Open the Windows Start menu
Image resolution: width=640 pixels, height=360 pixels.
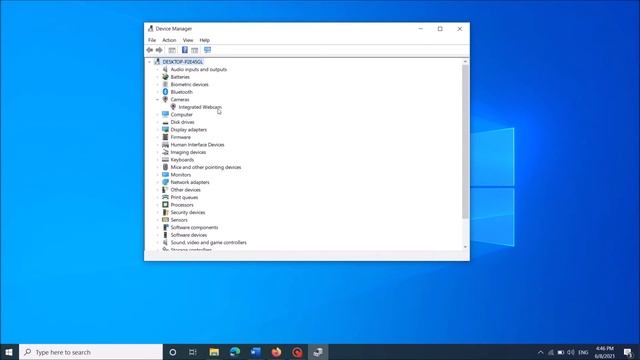[x=9, y=352]
